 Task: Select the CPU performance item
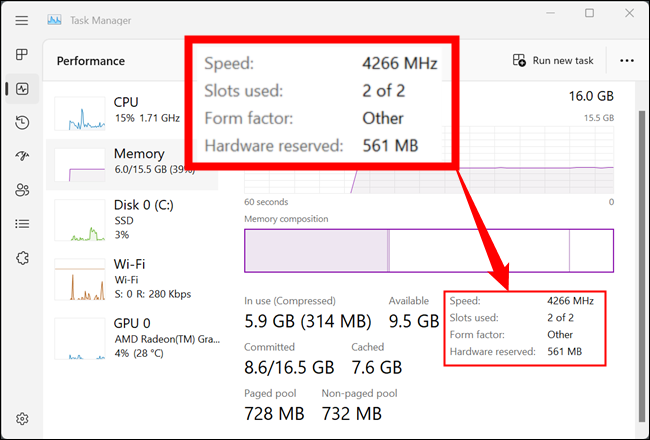point(132,113)
